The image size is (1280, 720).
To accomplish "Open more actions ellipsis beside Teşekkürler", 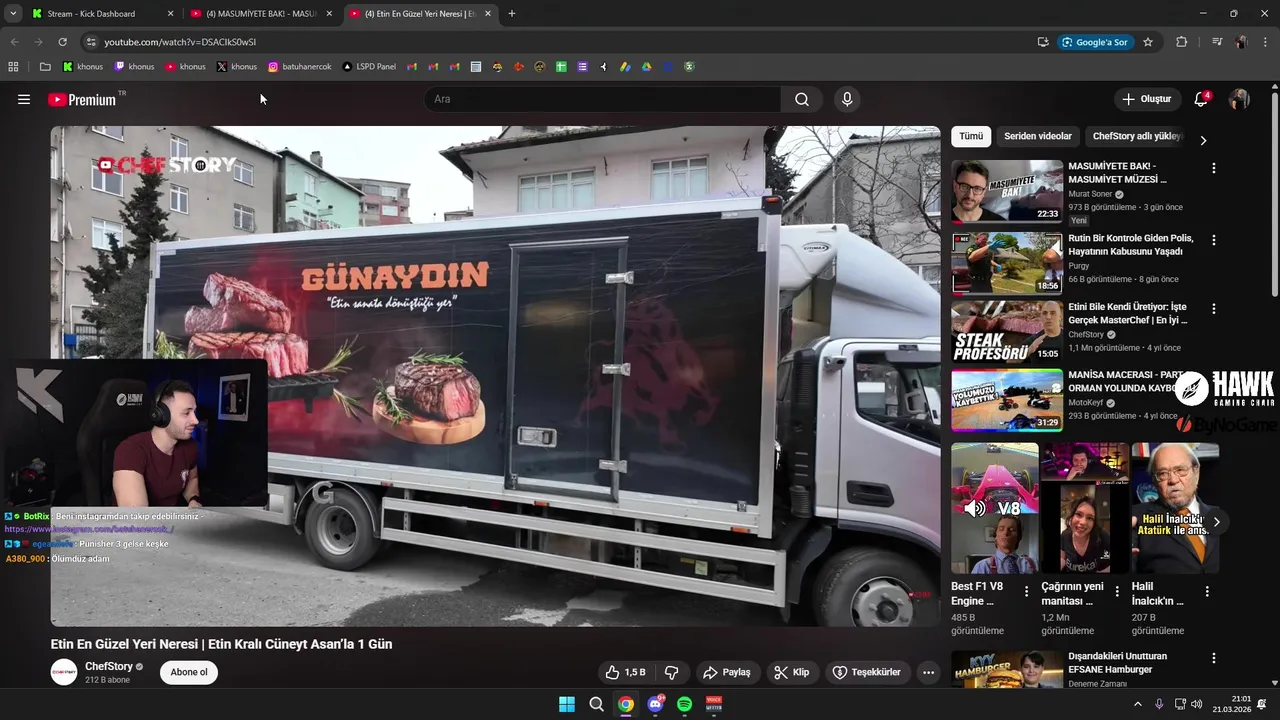I will point(928,672).
